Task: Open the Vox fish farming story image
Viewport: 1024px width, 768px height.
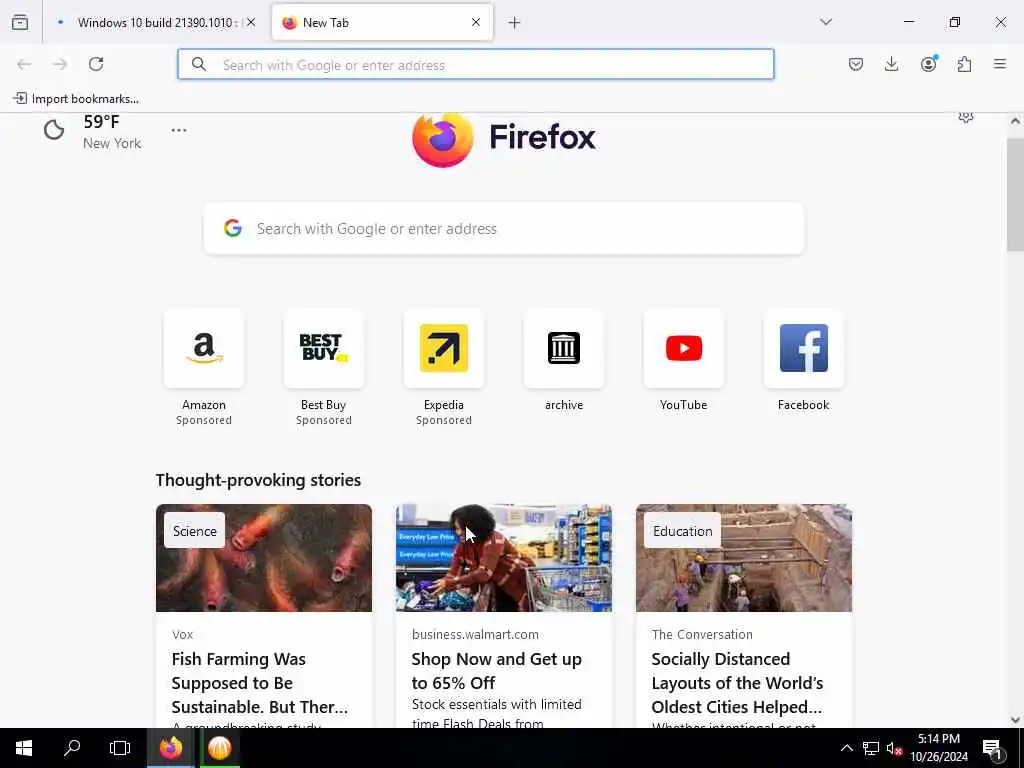Action: (264, 558)
